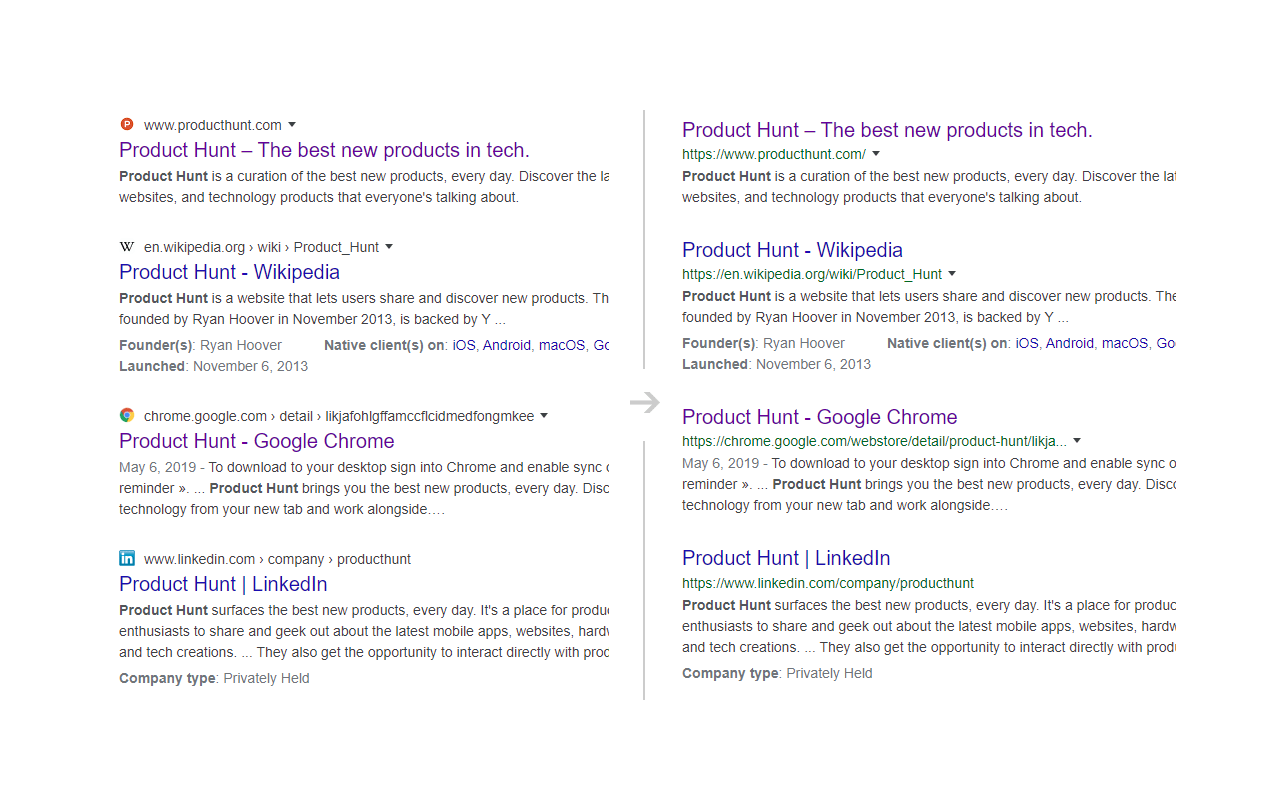Follow the Android link in the left results panel
Image resolution: width=1280 pixels, height=800 pixels.
(x=507, y=345)
